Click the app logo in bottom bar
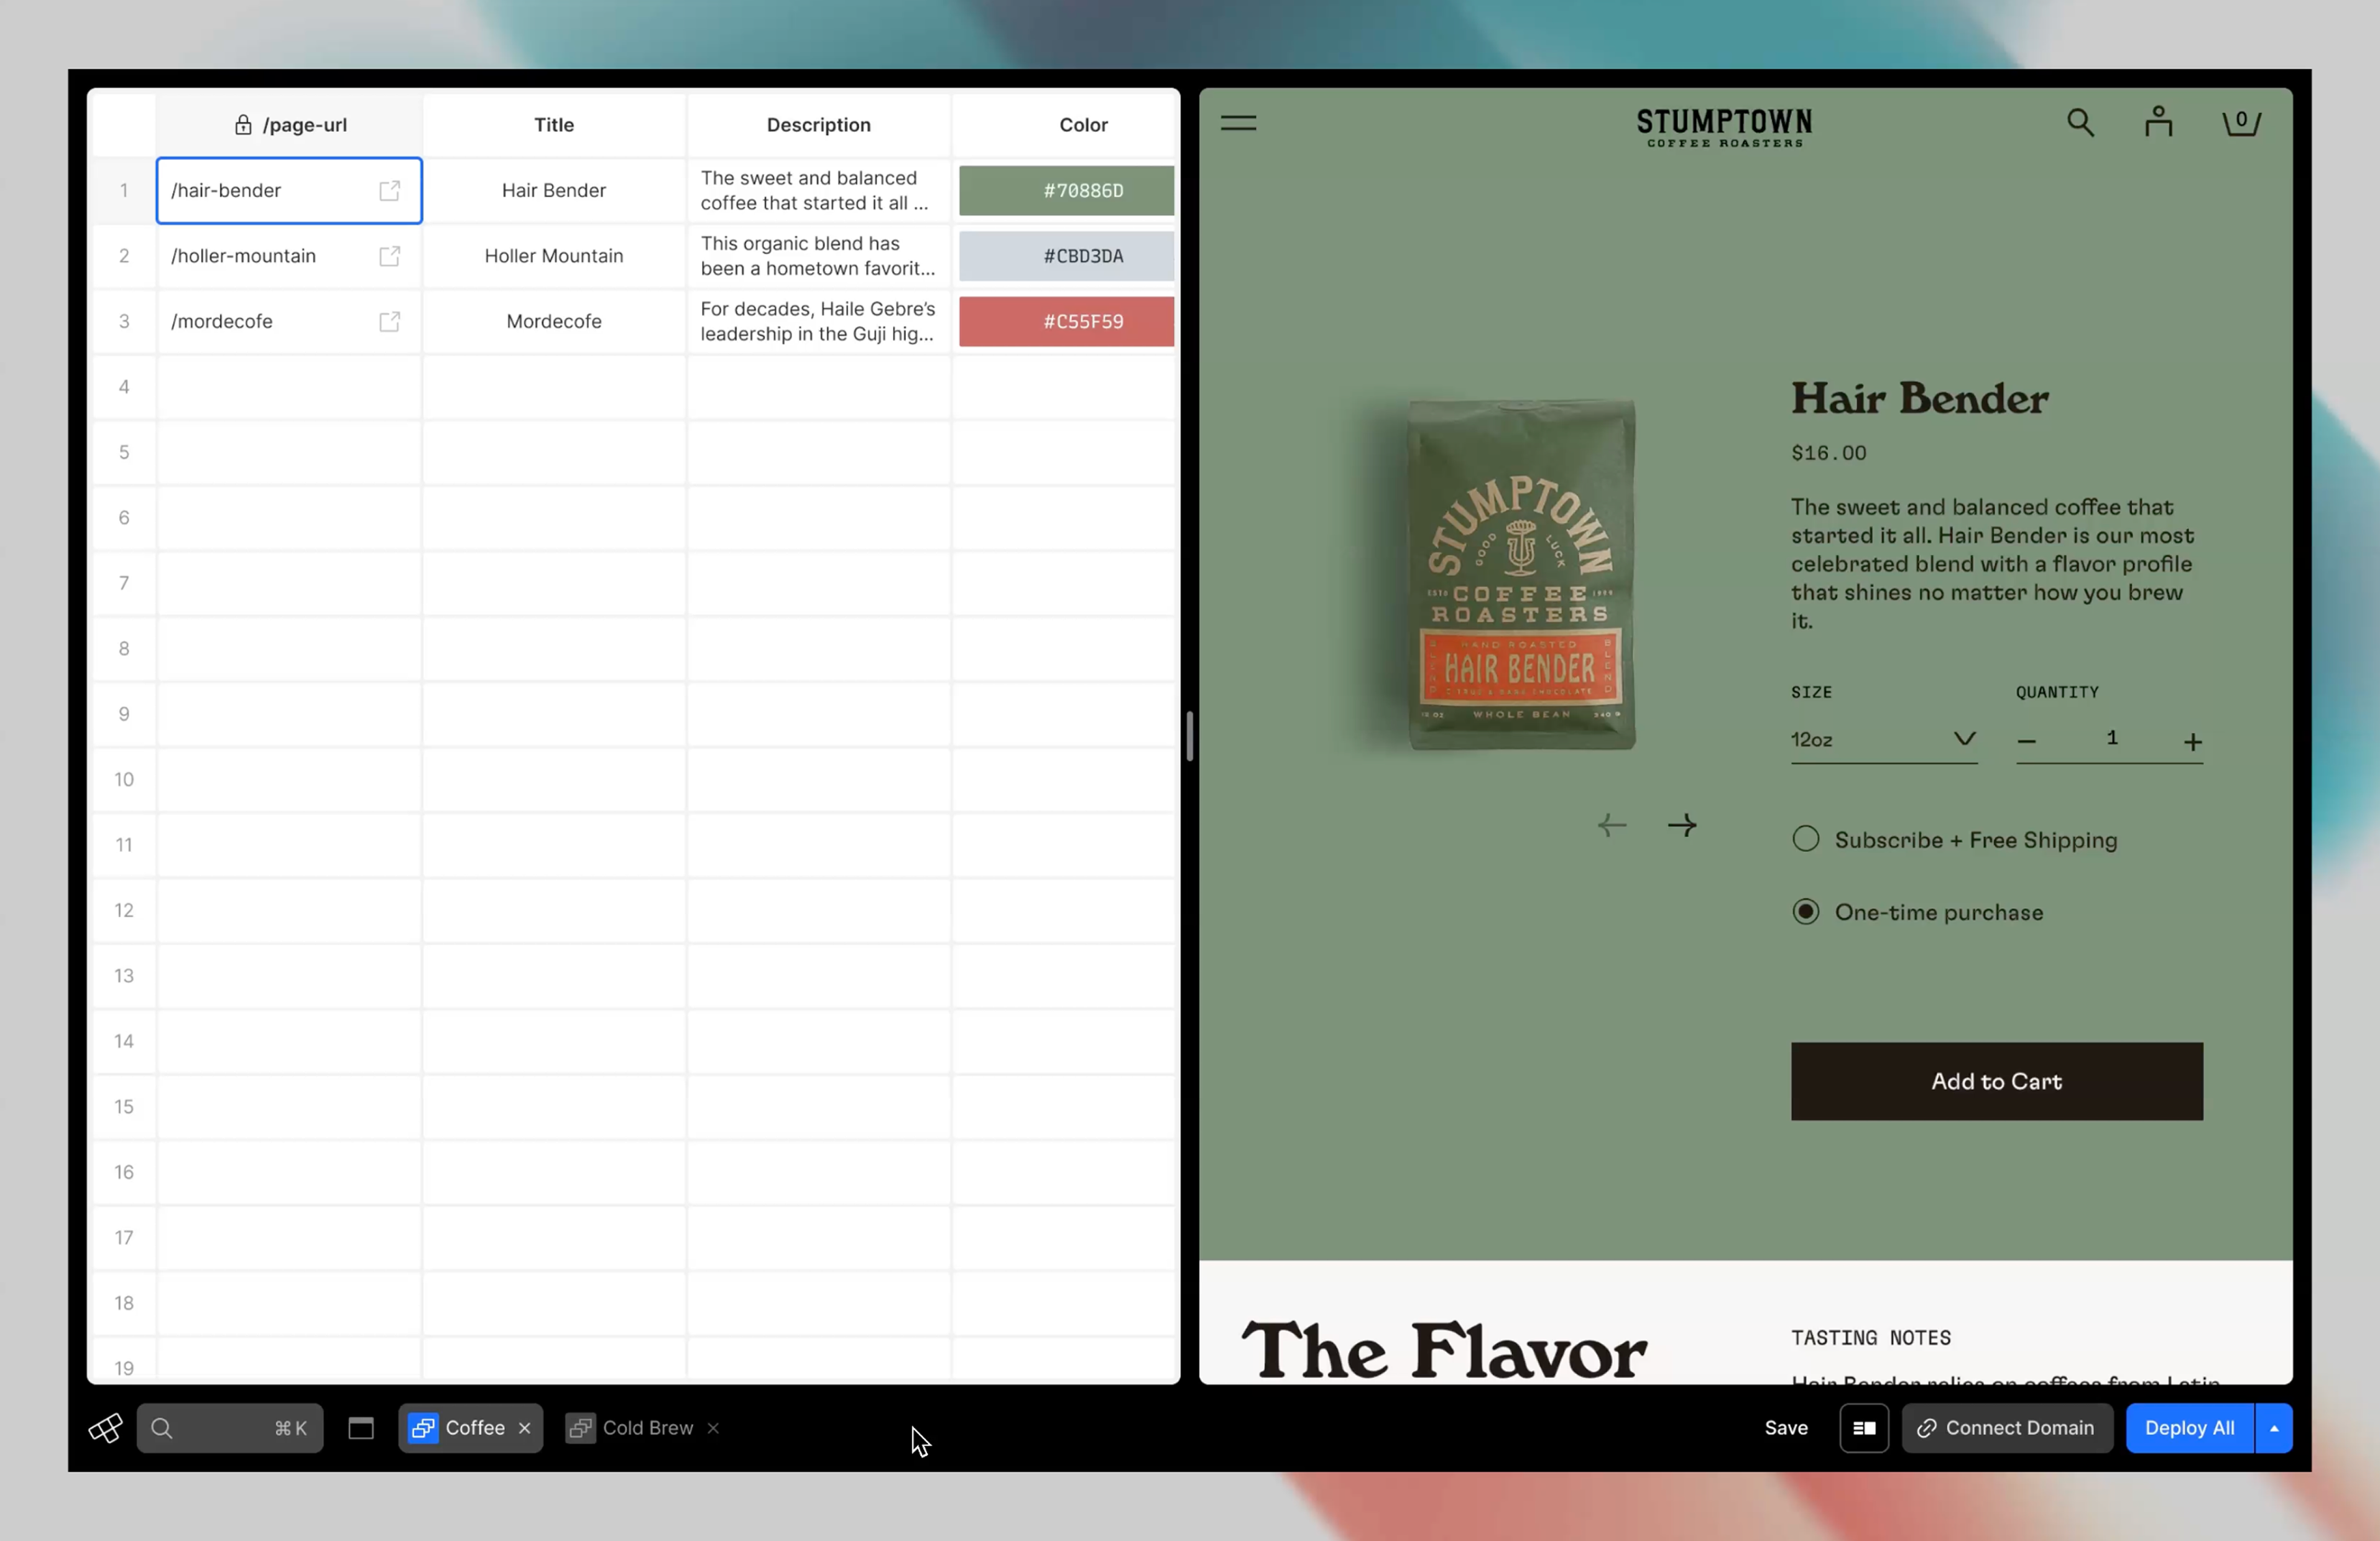 pyautogui.click(x=105, y=1427)
